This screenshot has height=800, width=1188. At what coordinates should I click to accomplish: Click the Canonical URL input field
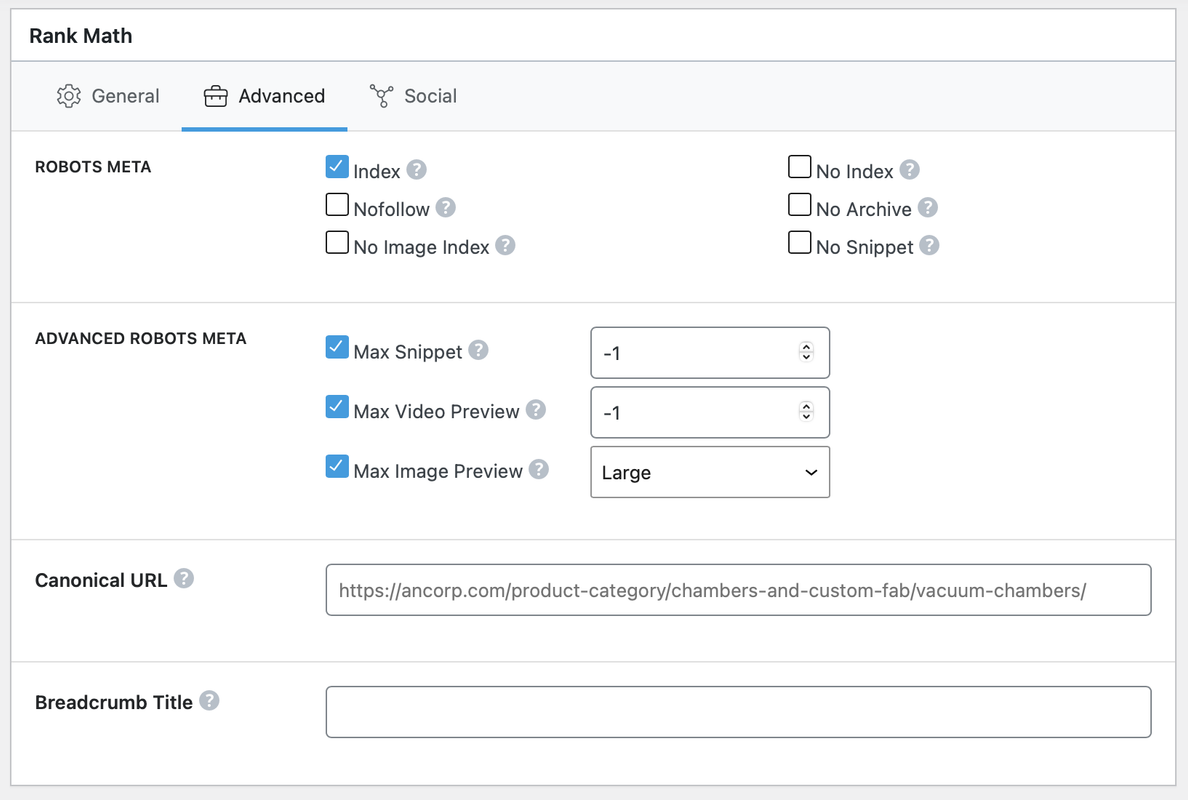click(x=738, y=590)
